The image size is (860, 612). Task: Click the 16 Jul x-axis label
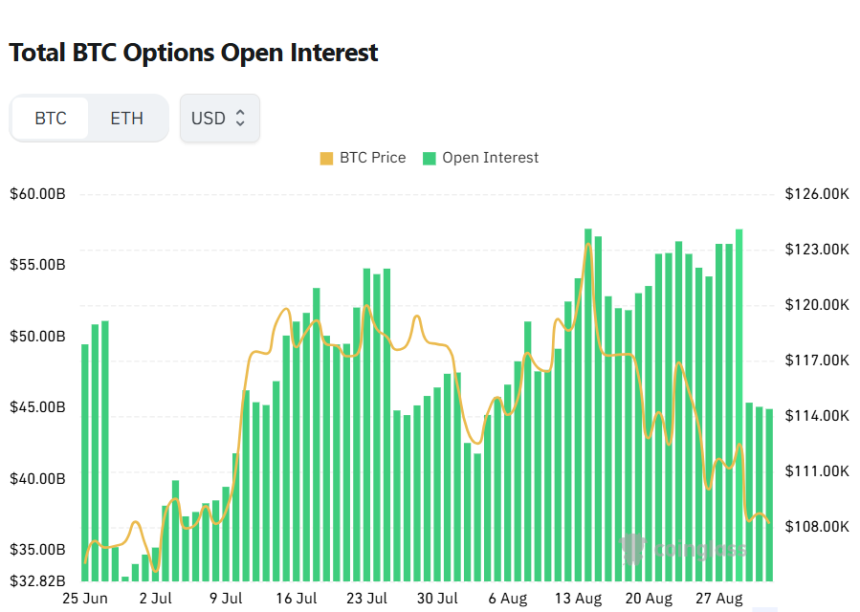296,598
